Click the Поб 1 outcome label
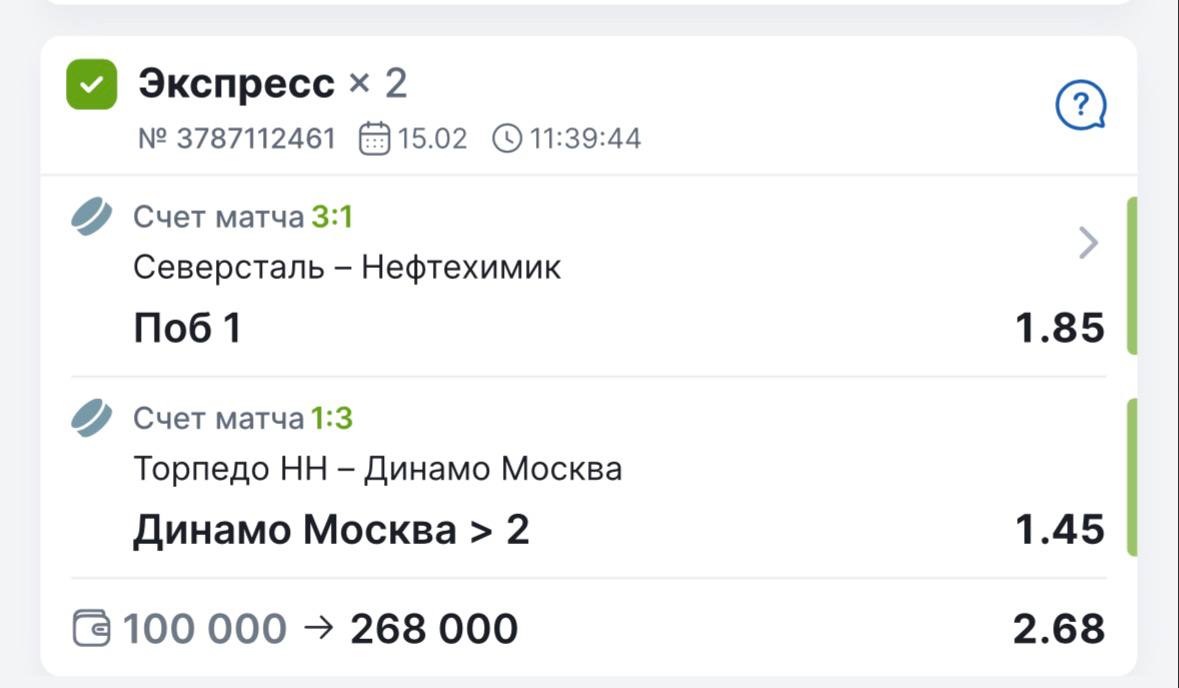1179x688 pixels. tap(187, 328)
